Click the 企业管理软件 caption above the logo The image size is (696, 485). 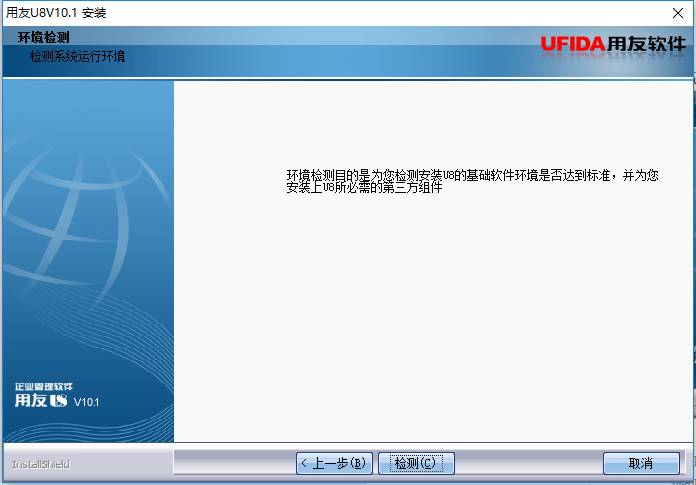click(44, 386)
